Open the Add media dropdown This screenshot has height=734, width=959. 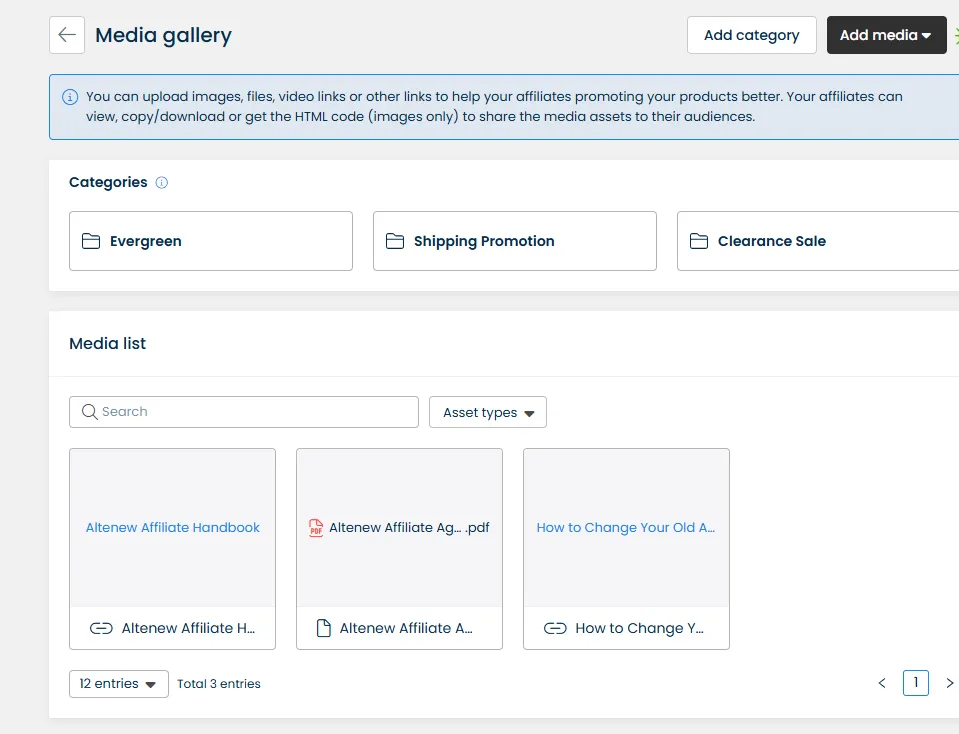coord(886,34)
